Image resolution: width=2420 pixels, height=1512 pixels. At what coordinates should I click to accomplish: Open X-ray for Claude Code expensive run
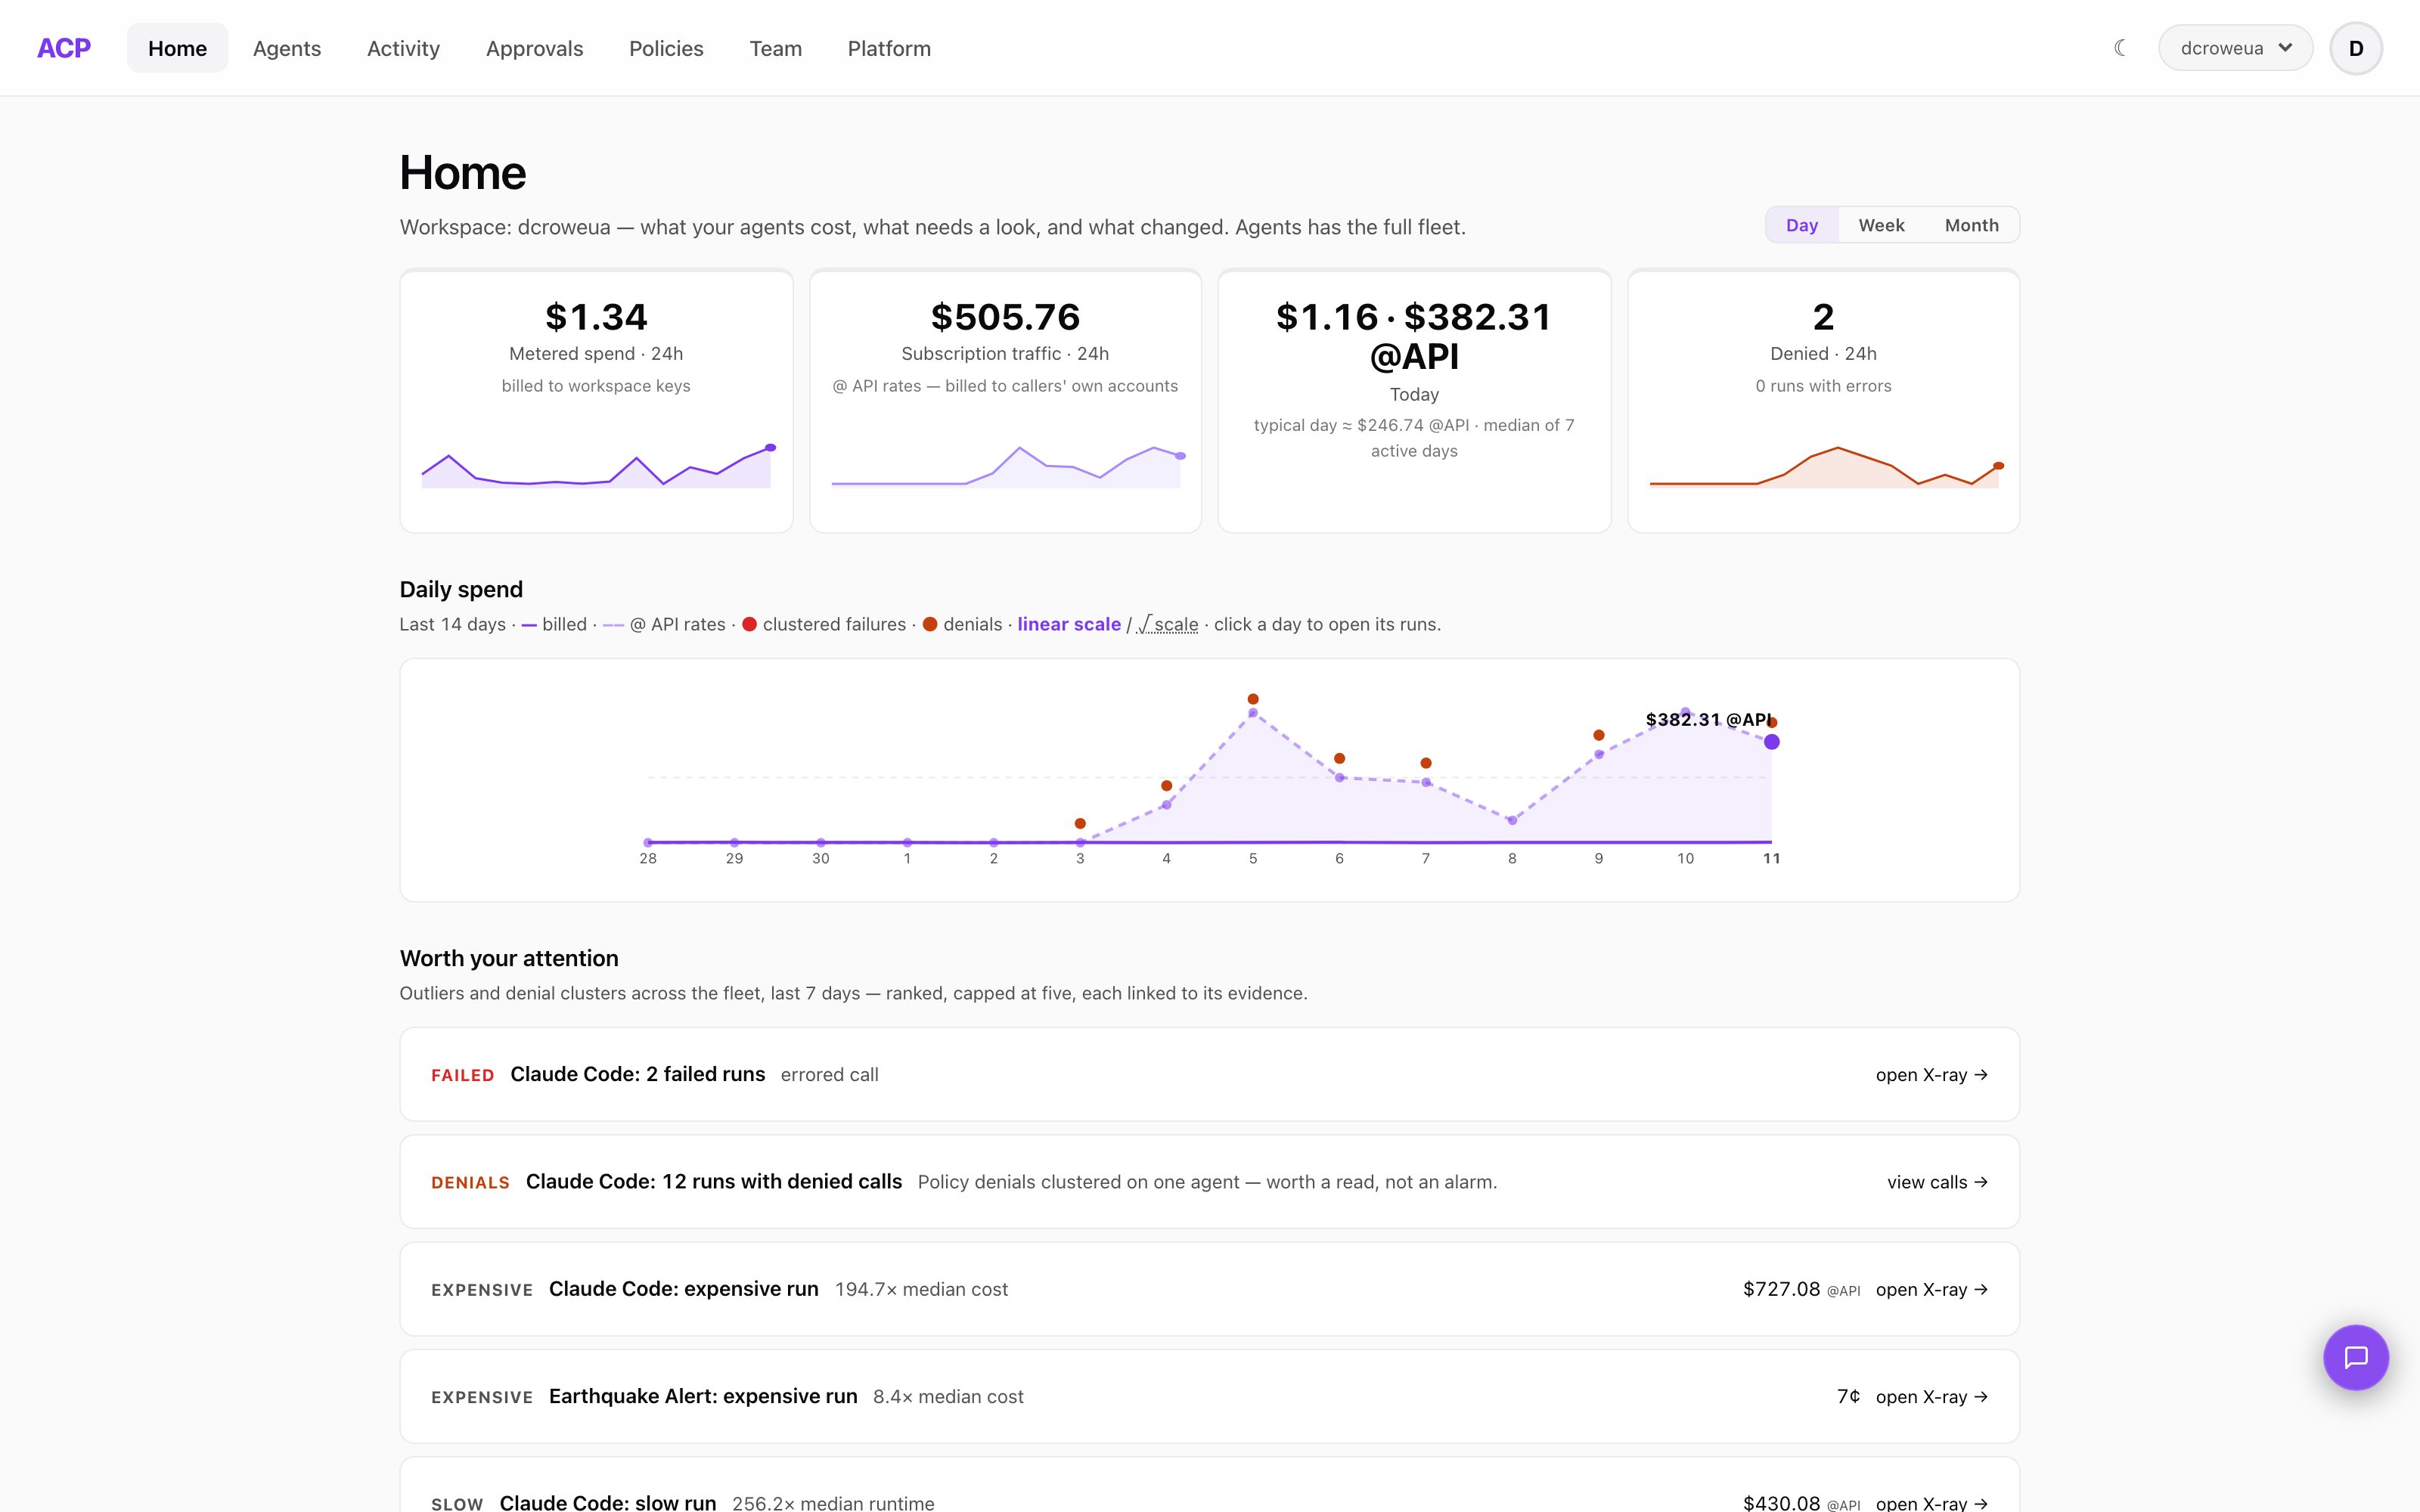(1931, 1289)
